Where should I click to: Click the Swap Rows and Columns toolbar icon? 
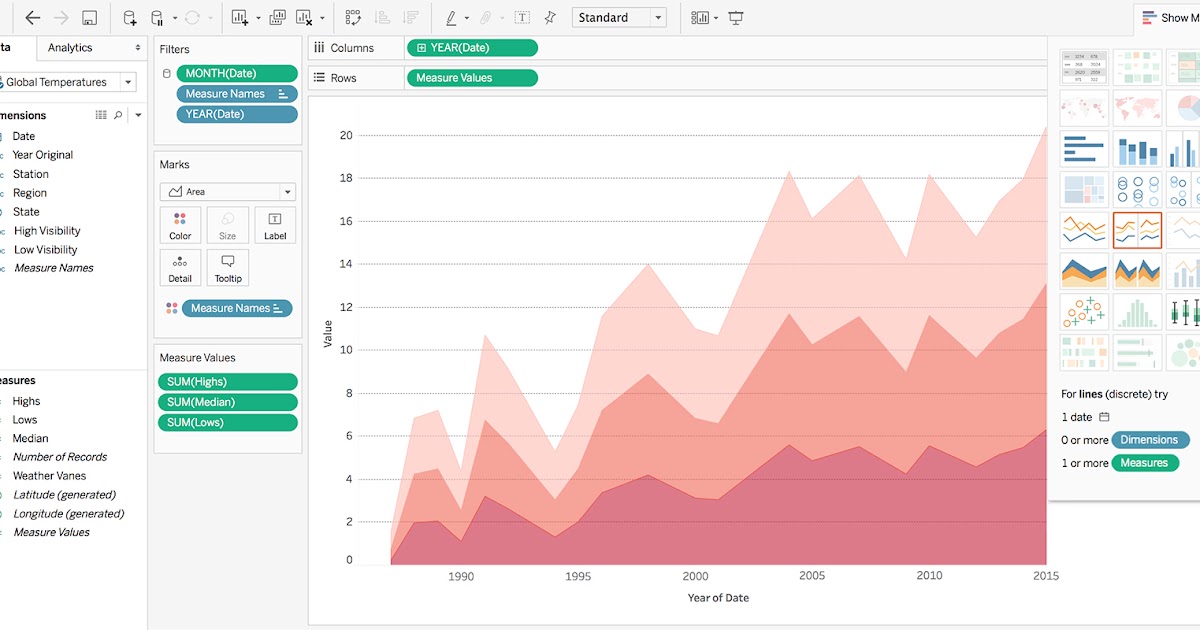point(352,17)
